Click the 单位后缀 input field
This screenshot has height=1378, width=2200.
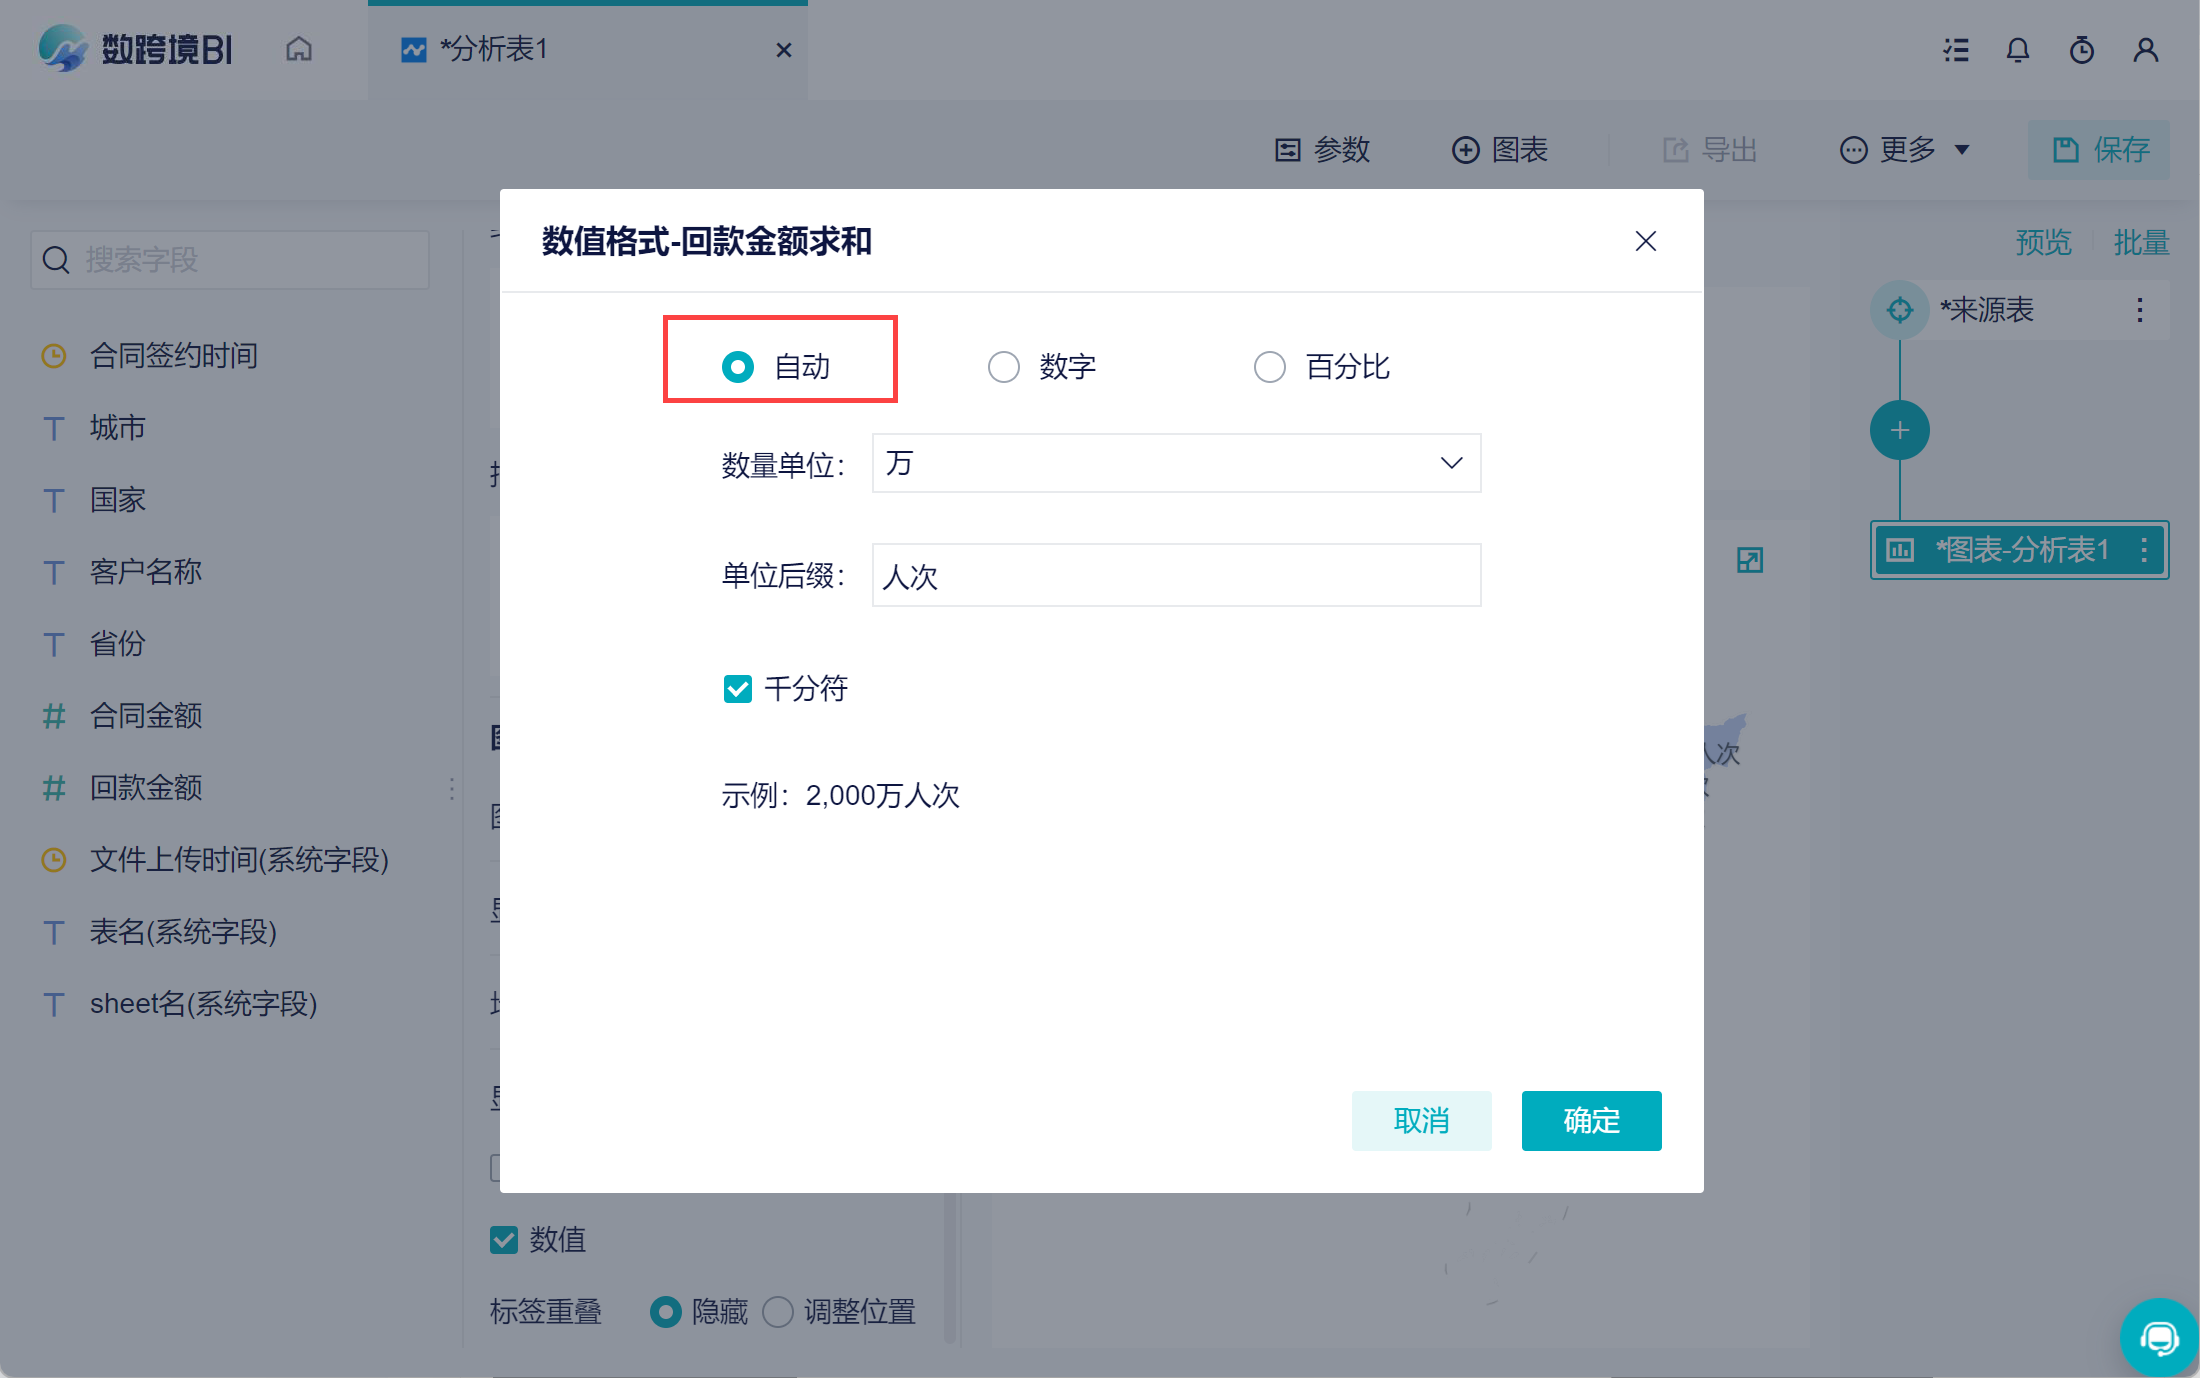click(1176, 576)
